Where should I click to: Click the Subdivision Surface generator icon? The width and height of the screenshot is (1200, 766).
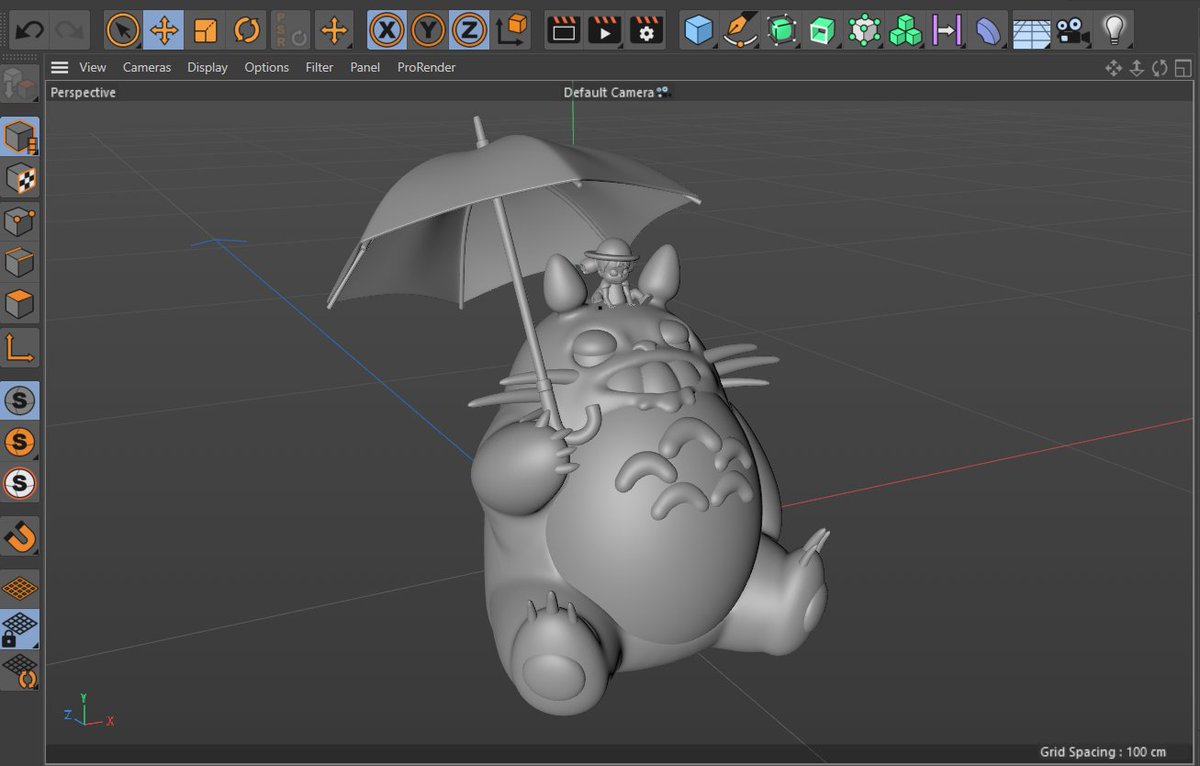point(782,30)
